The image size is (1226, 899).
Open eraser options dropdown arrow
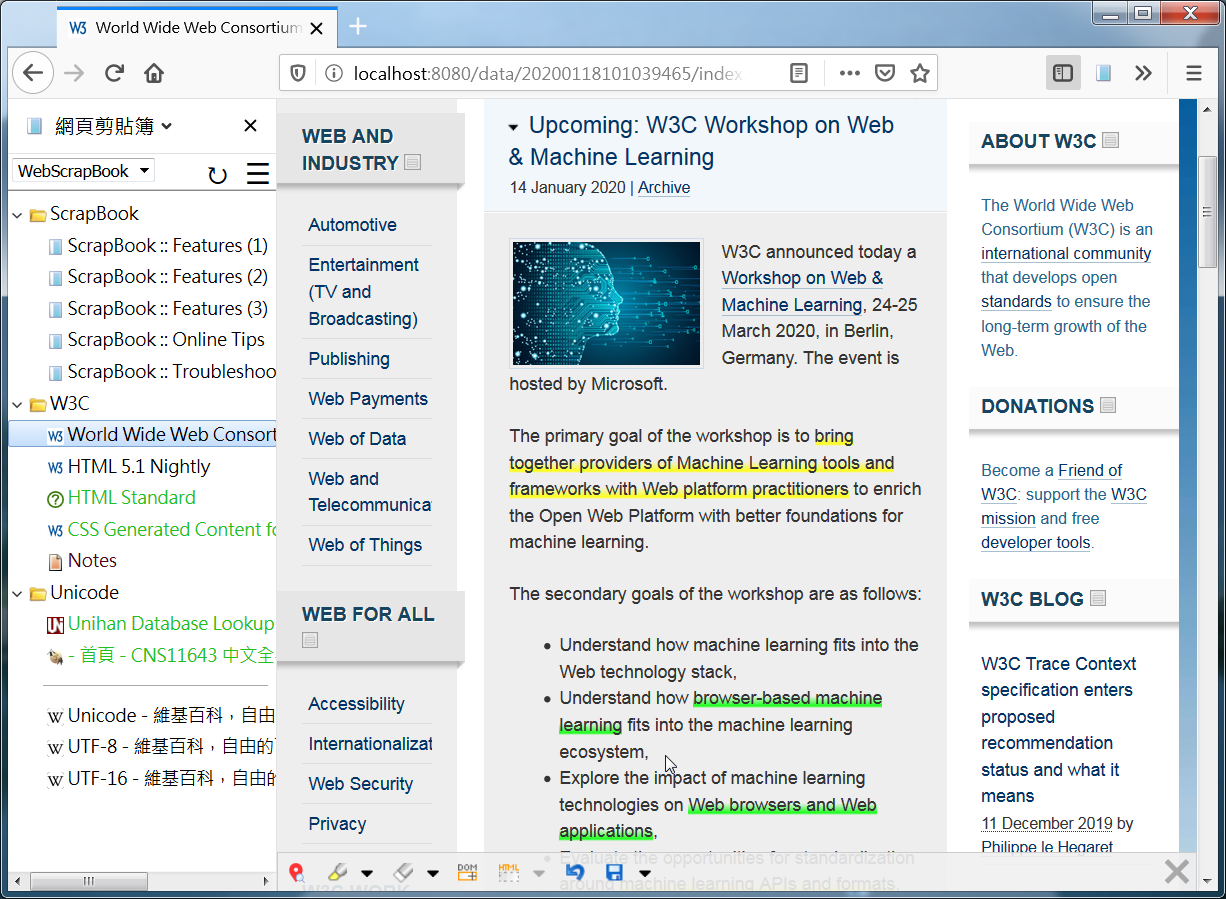[432, 873]
